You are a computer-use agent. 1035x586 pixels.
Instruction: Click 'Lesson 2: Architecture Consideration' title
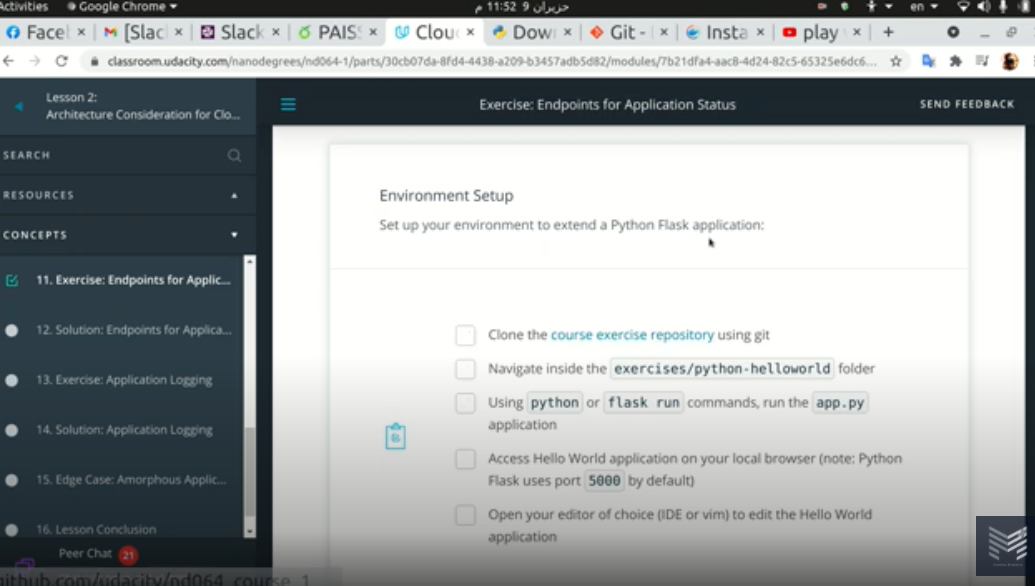coord(143,106)
